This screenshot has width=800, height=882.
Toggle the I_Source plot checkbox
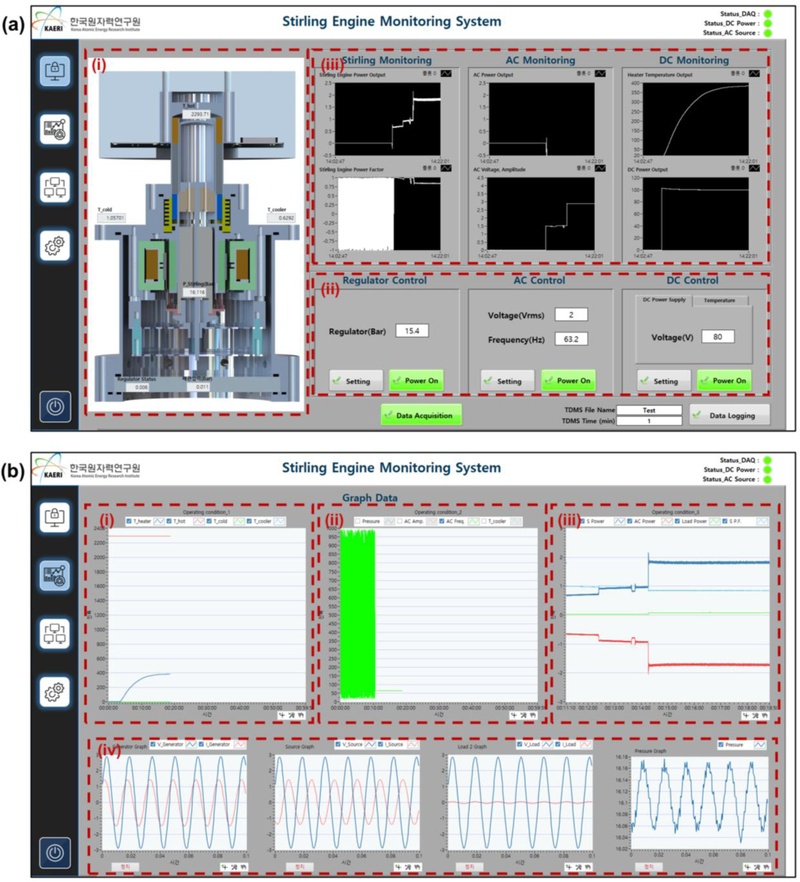pos(381,744)
